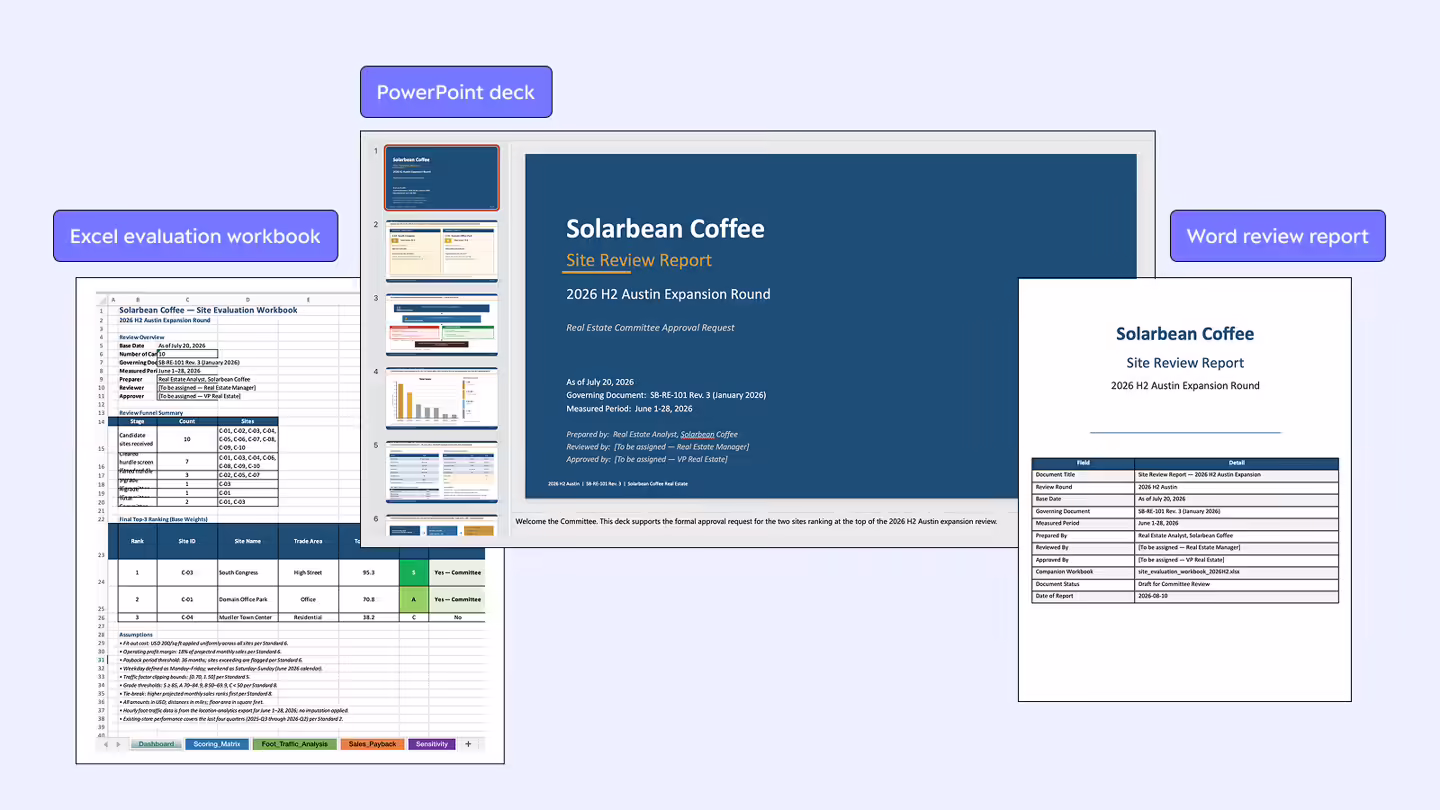The height and width of the screenshot is (810, 1440).
Task: Click the 'Count' header in funnel table
Action: click(187, 422)
